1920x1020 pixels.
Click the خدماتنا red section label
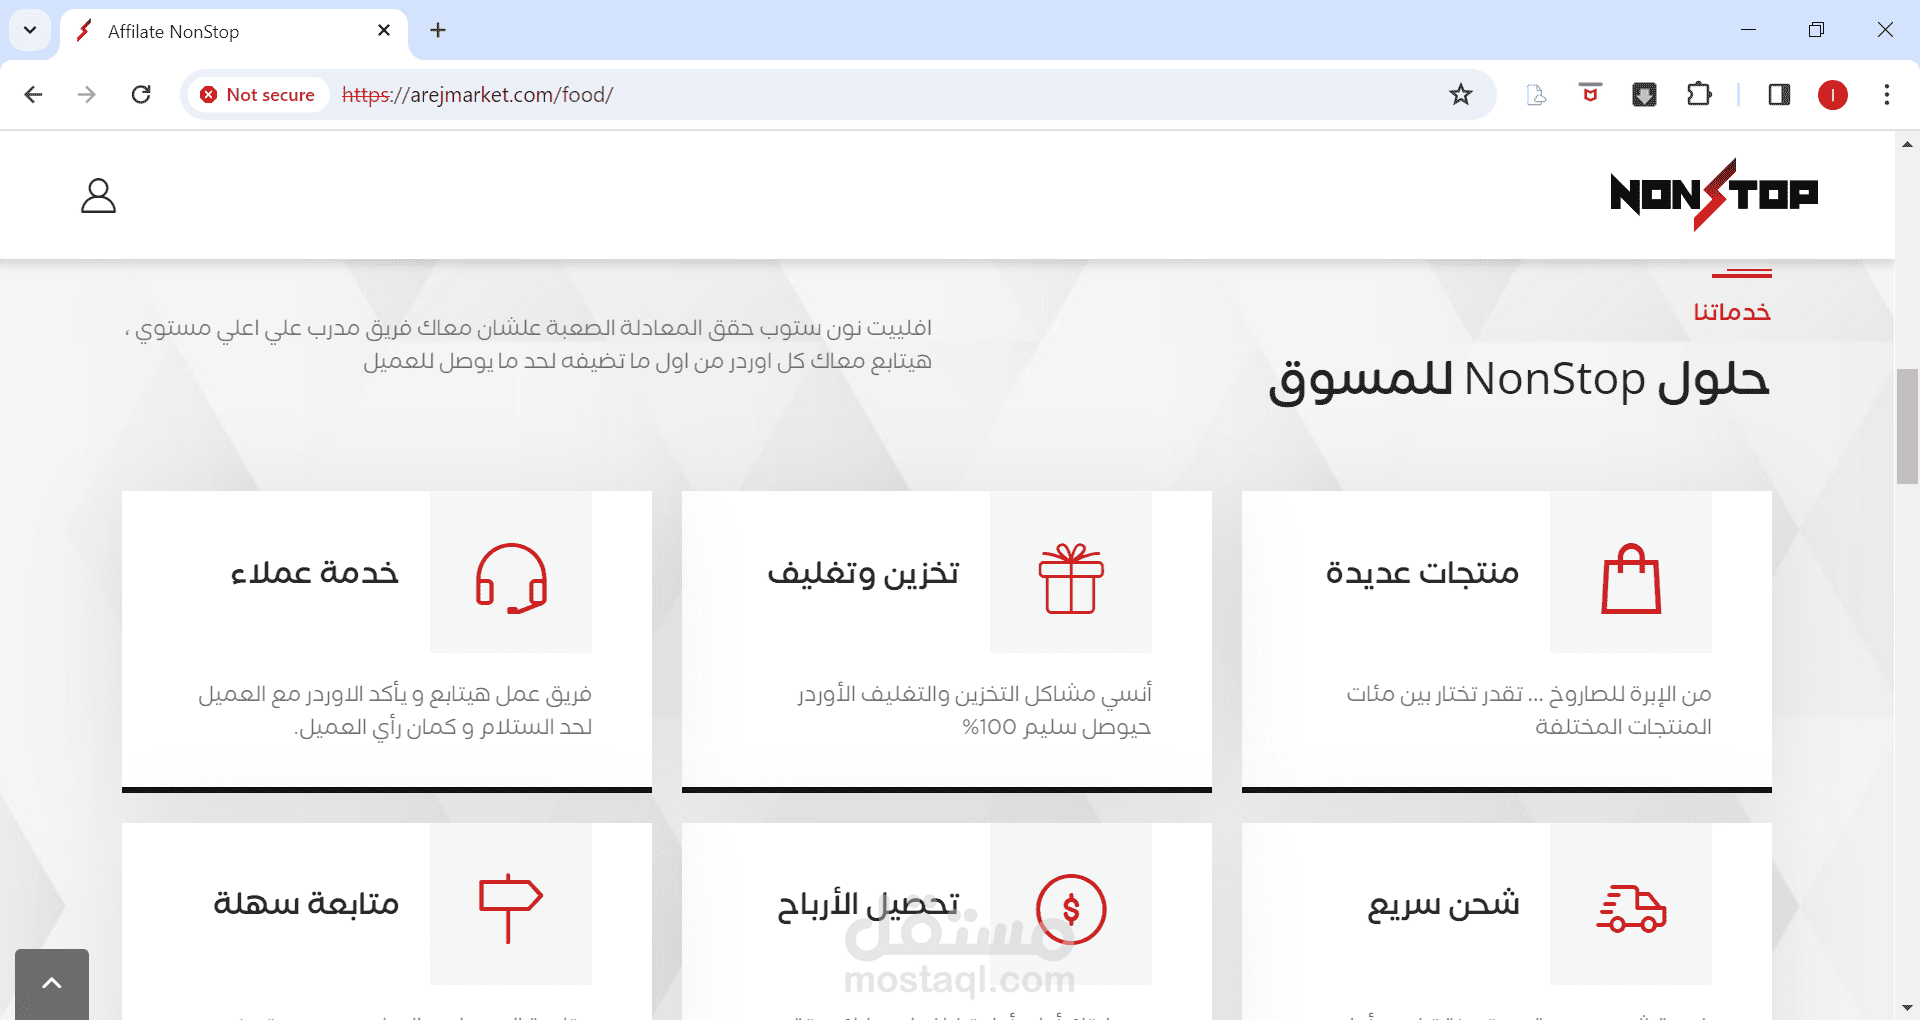pos(1732,312)
